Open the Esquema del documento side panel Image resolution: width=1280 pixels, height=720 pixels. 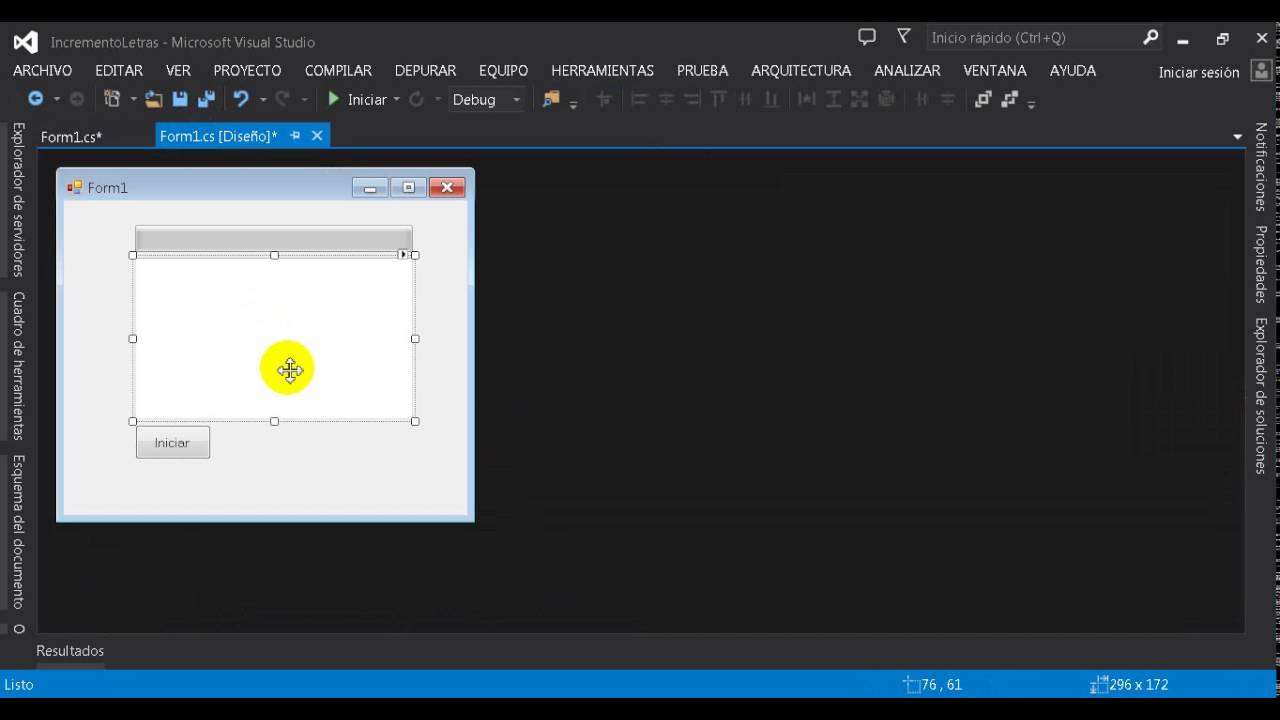18,532
